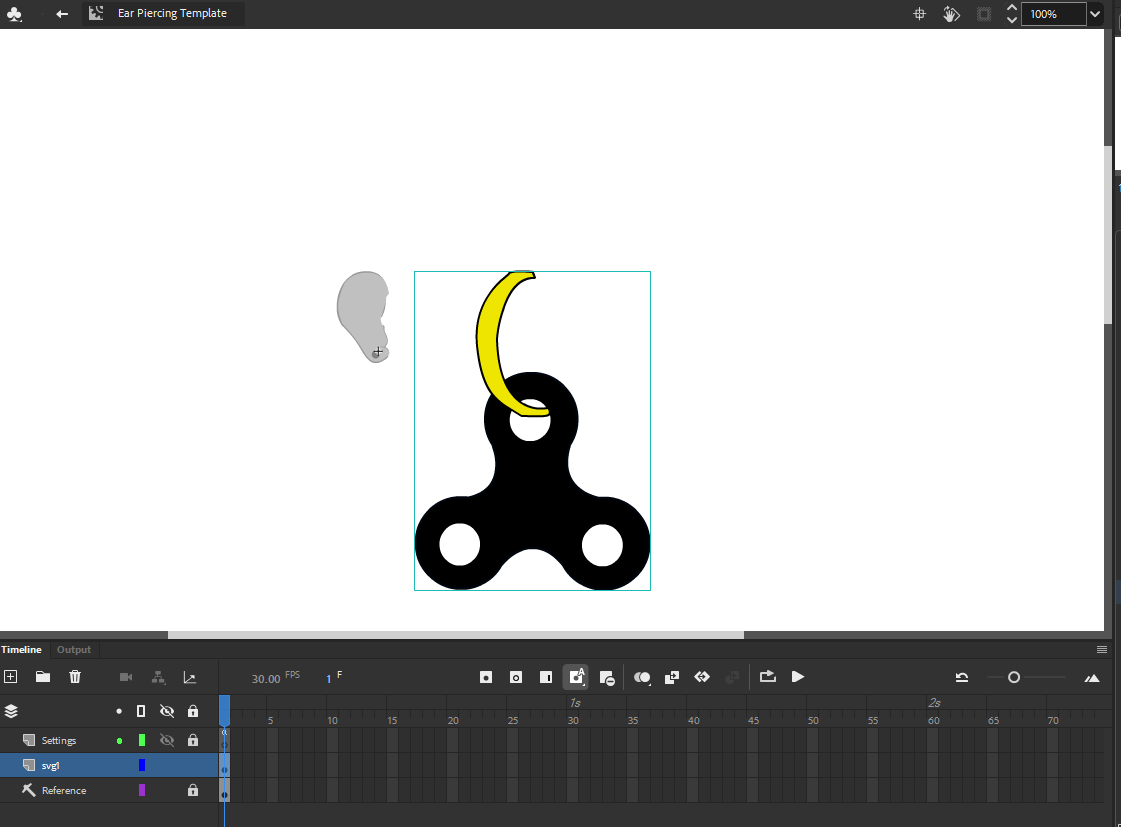Click the Center Stage icon
The image size is (1121, 827).
(x=919, y=14)
